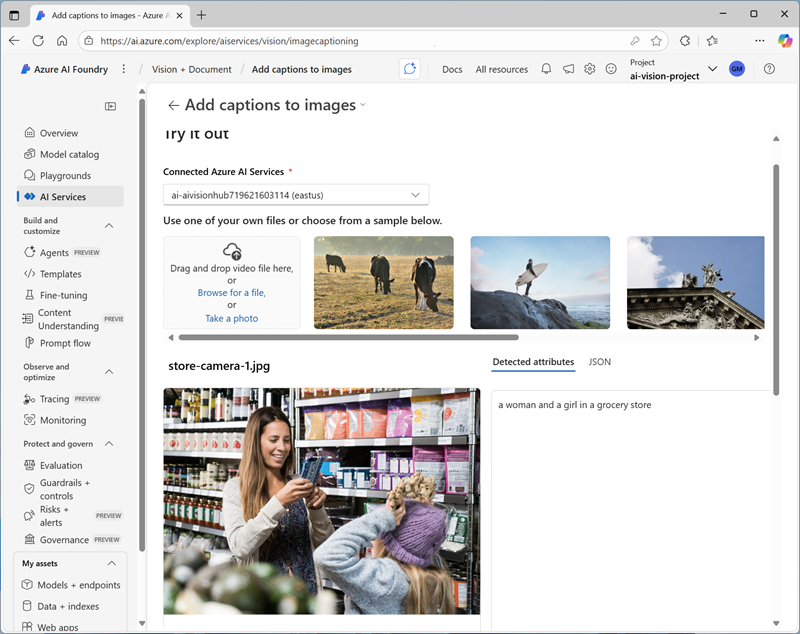The width and height of the screenshot is (800, 634).
Task: Select the cows grazing sample image
Action: pyautogui.click(x=383, y=282)
